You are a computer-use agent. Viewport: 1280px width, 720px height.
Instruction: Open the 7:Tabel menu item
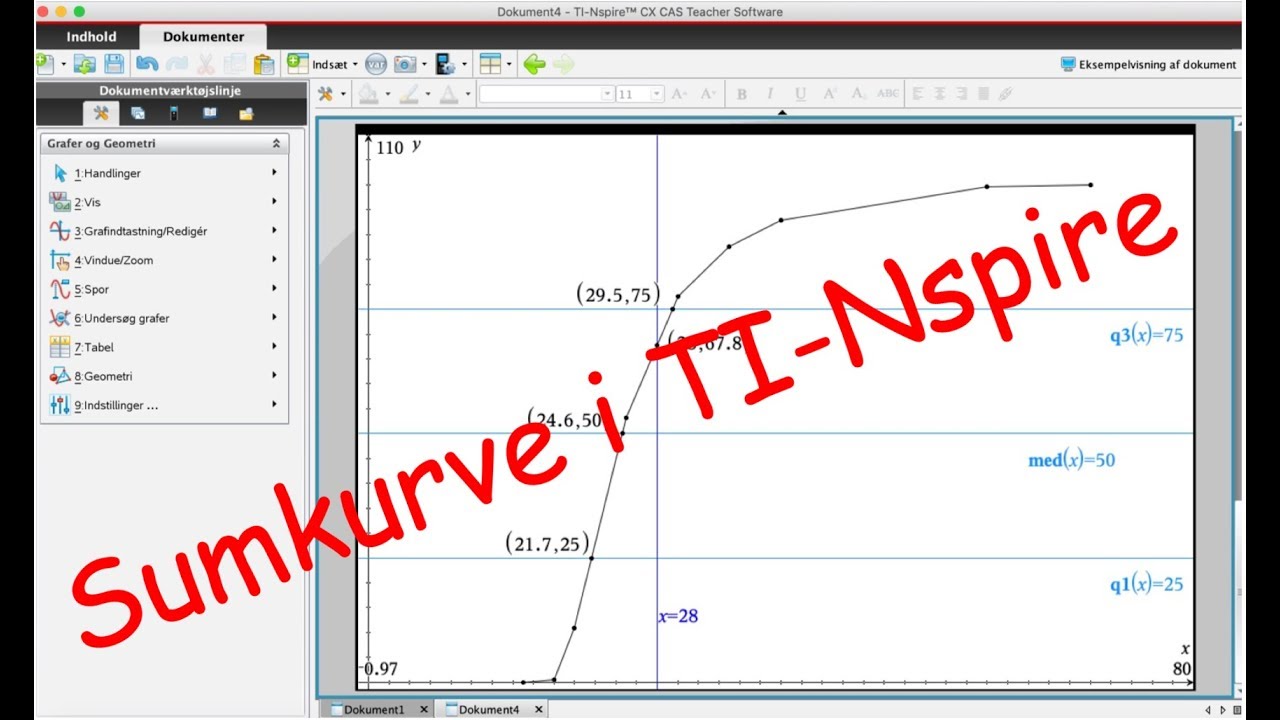tap(164, 347)
